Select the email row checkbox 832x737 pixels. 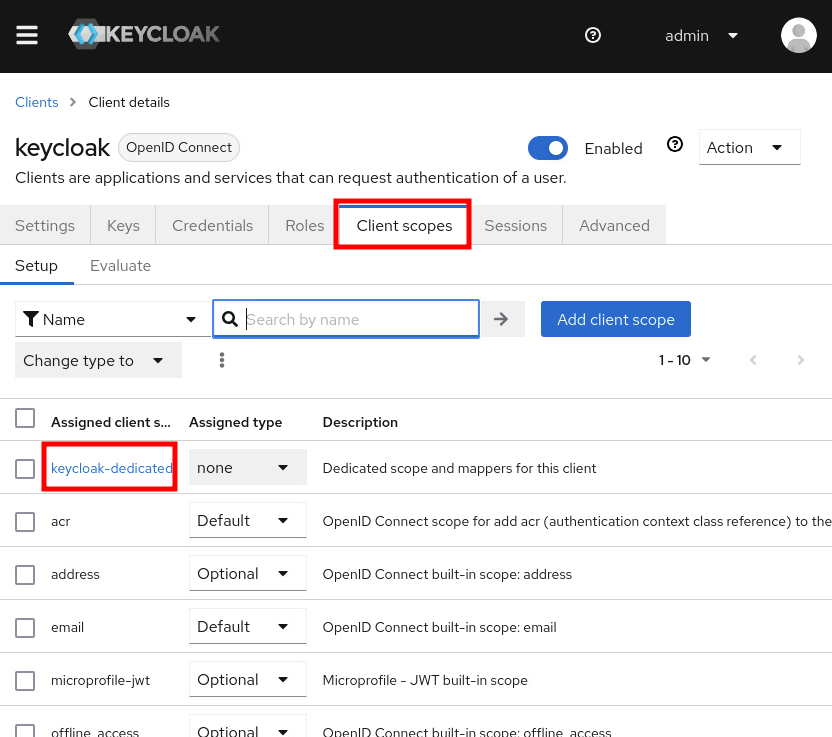[x=25, y=628]
